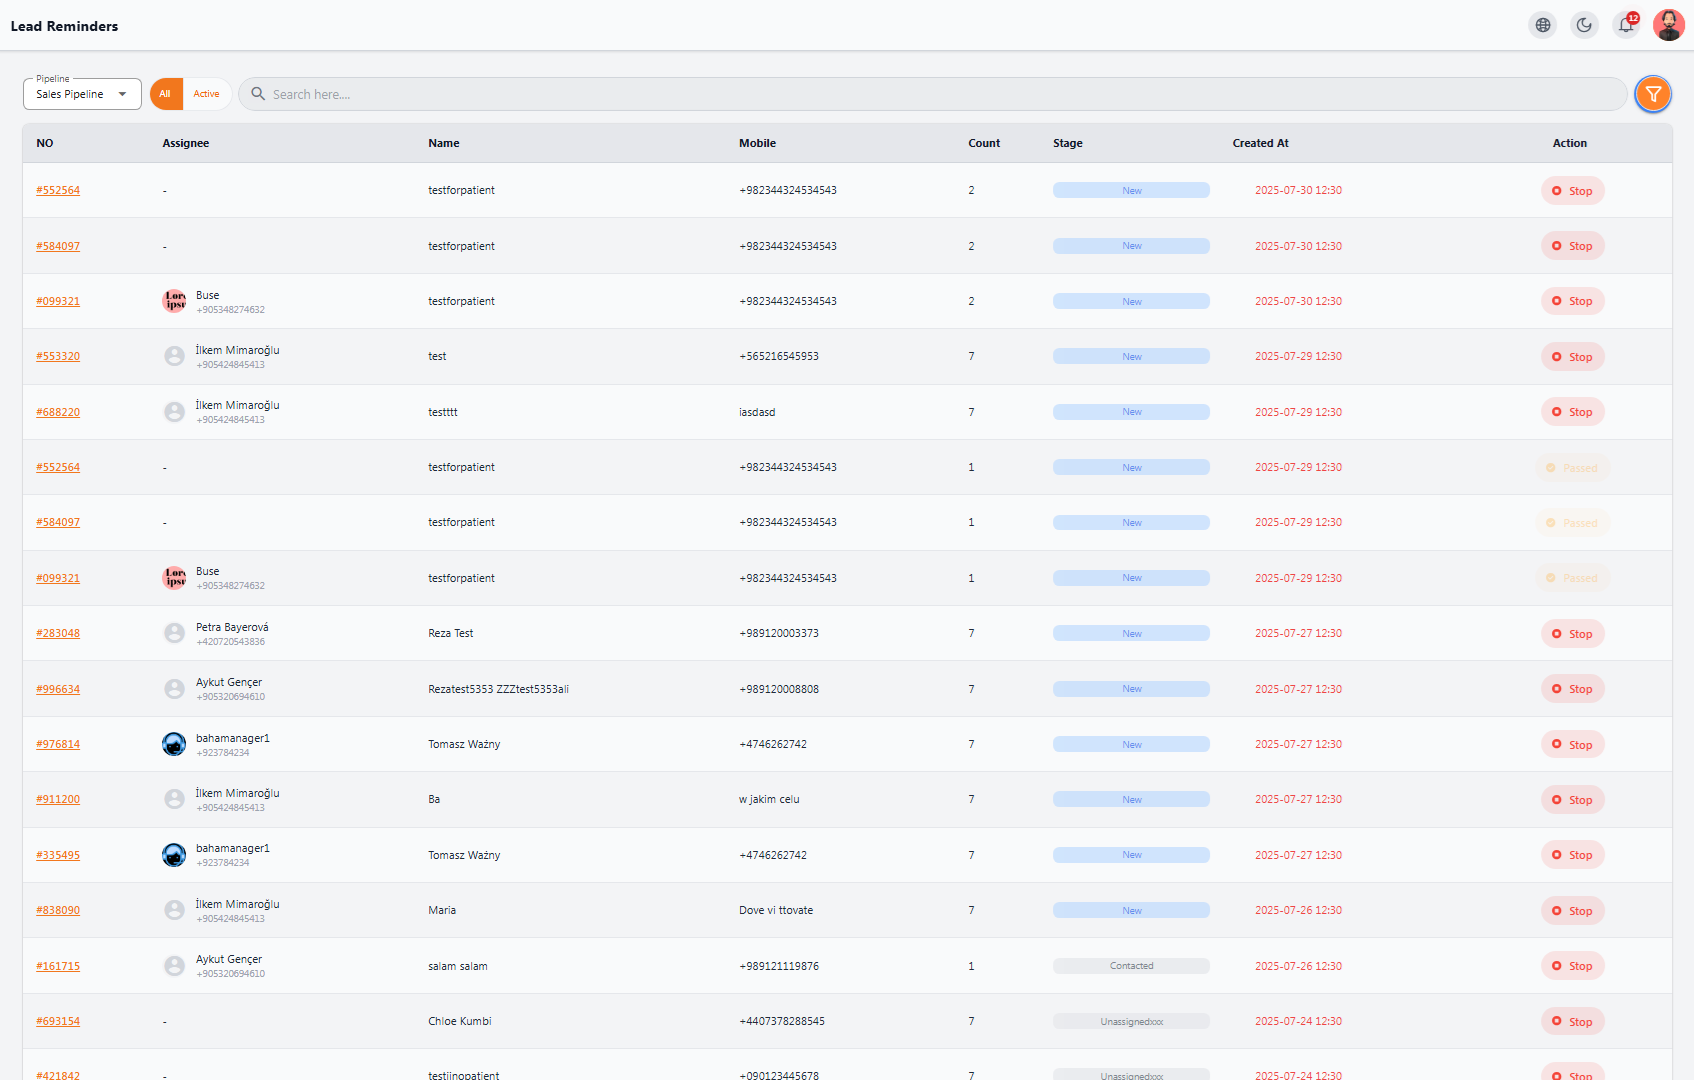Toggle dark mode moon icon
This screenshot has width=1694, height=1080.
coord(1584,25)
